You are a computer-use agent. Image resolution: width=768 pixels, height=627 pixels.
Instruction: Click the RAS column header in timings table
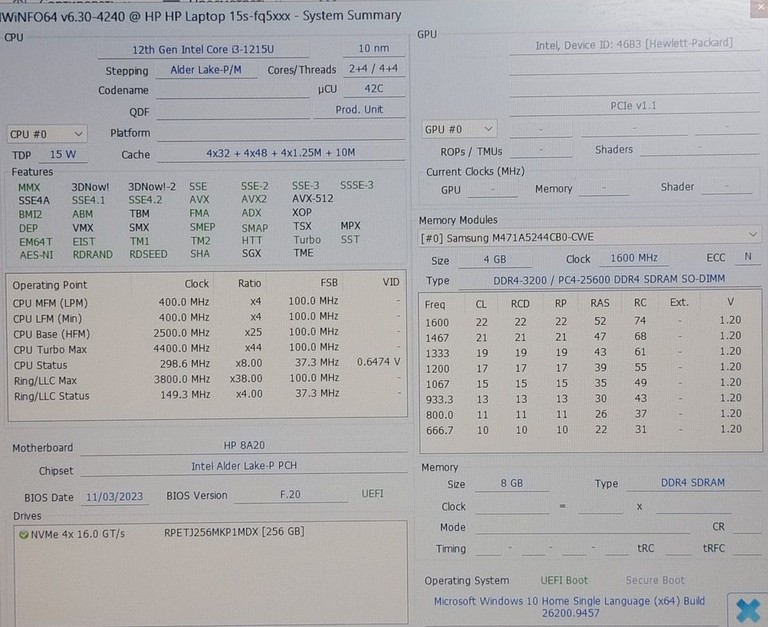600,304
